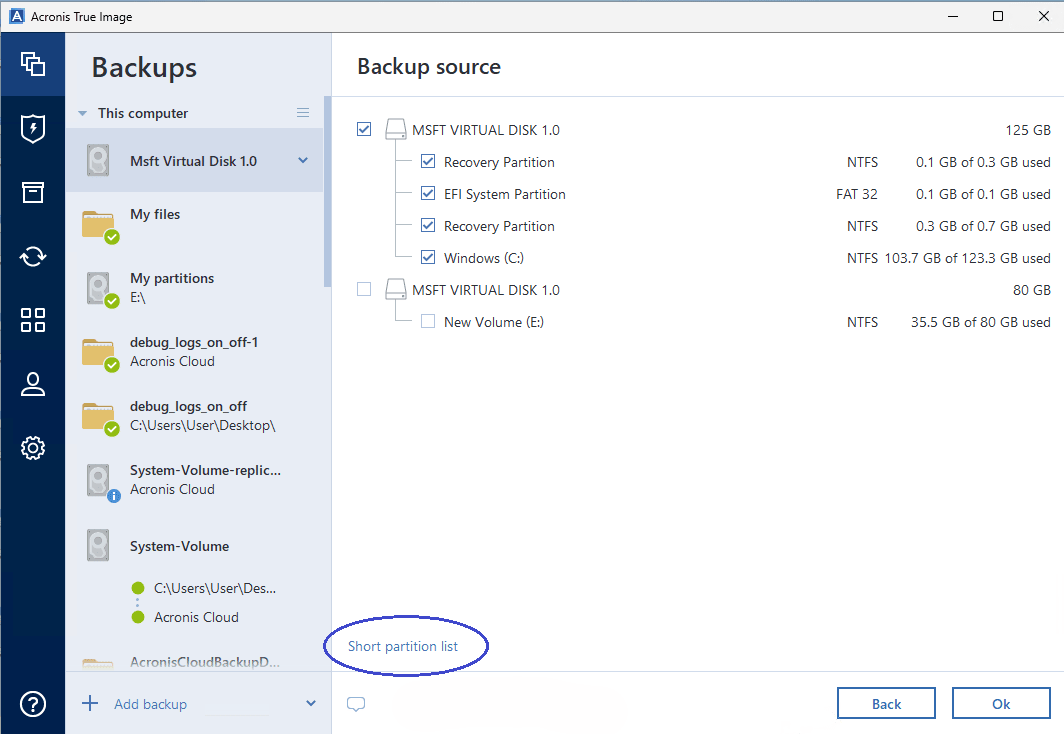
Task: Uncheck the Windows (C:) partition
Action: tap(428, 257)
